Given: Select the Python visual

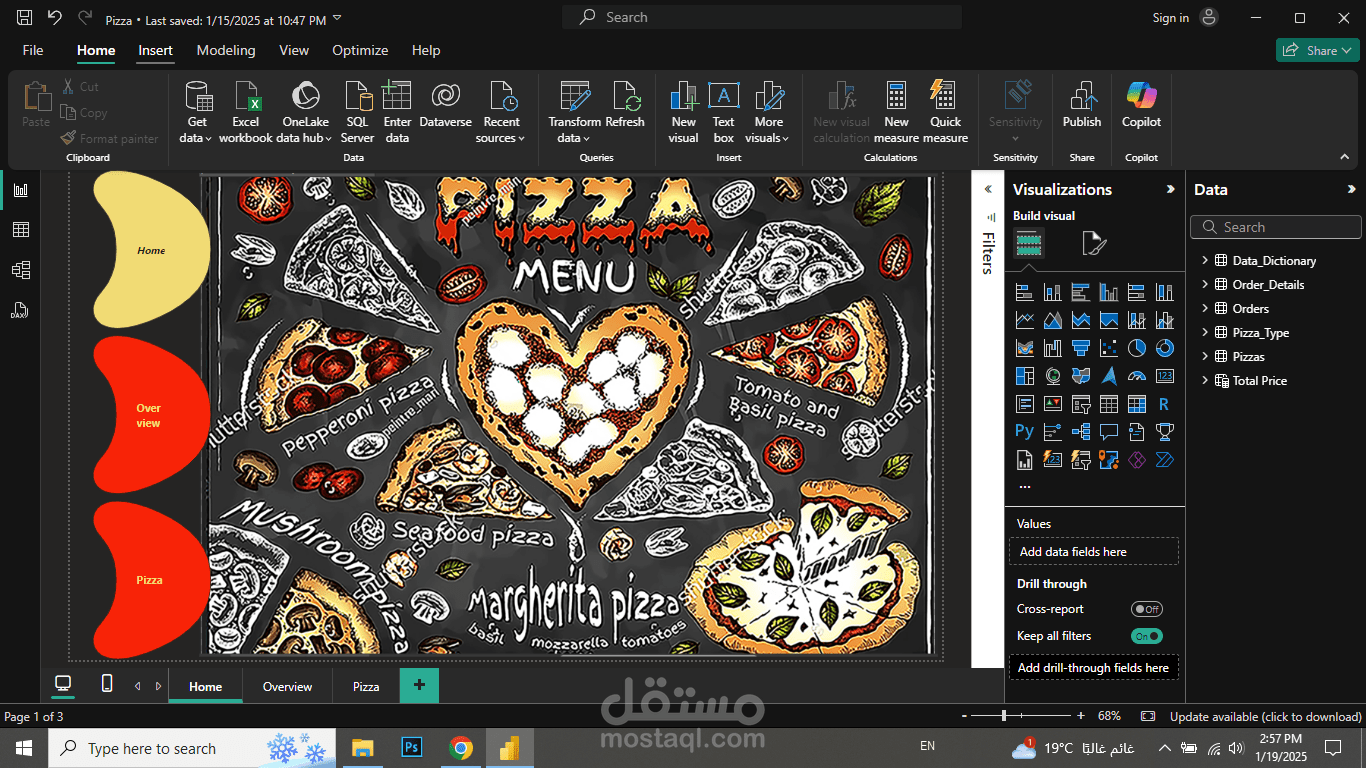Looking at the screenshot, I should tap(1024, 432).
